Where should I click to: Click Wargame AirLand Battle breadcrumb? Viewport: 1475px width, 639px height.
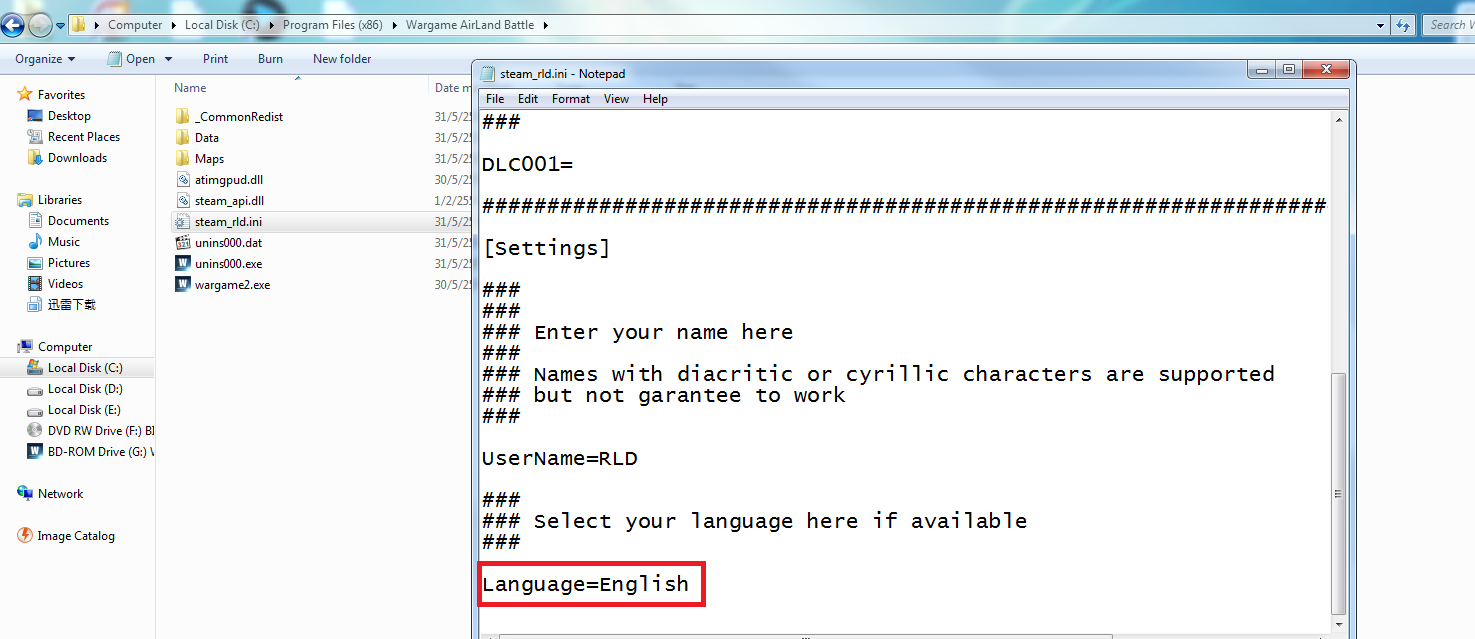471,25
